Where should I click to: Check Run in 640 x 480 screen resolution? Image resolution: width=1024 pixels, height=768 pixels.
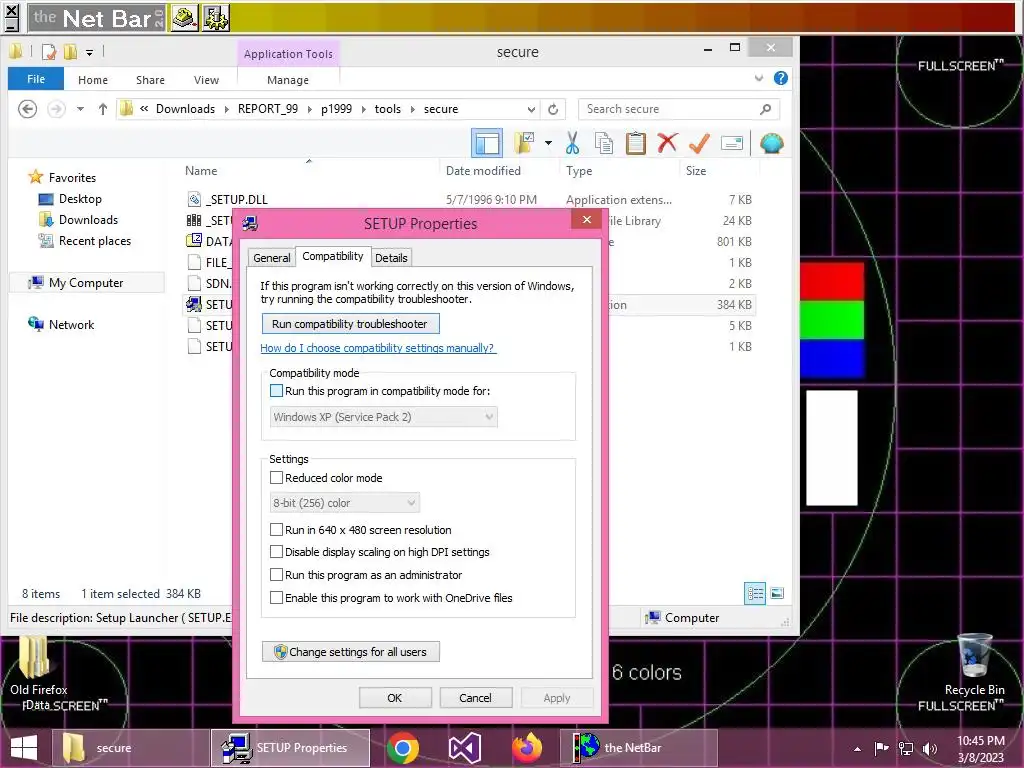(x=276, y=530)
